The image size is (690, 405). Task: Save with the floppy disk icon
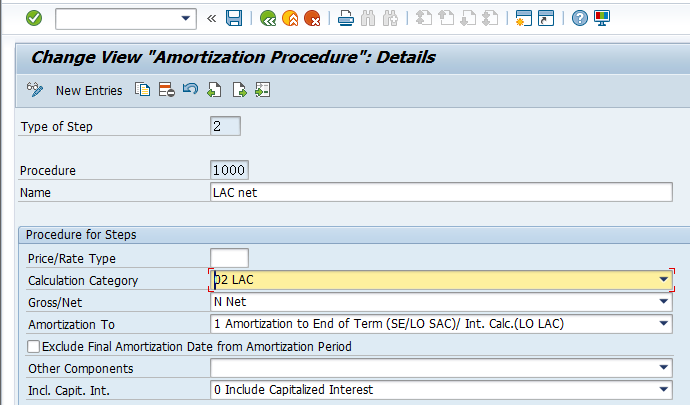click(234, 18)
